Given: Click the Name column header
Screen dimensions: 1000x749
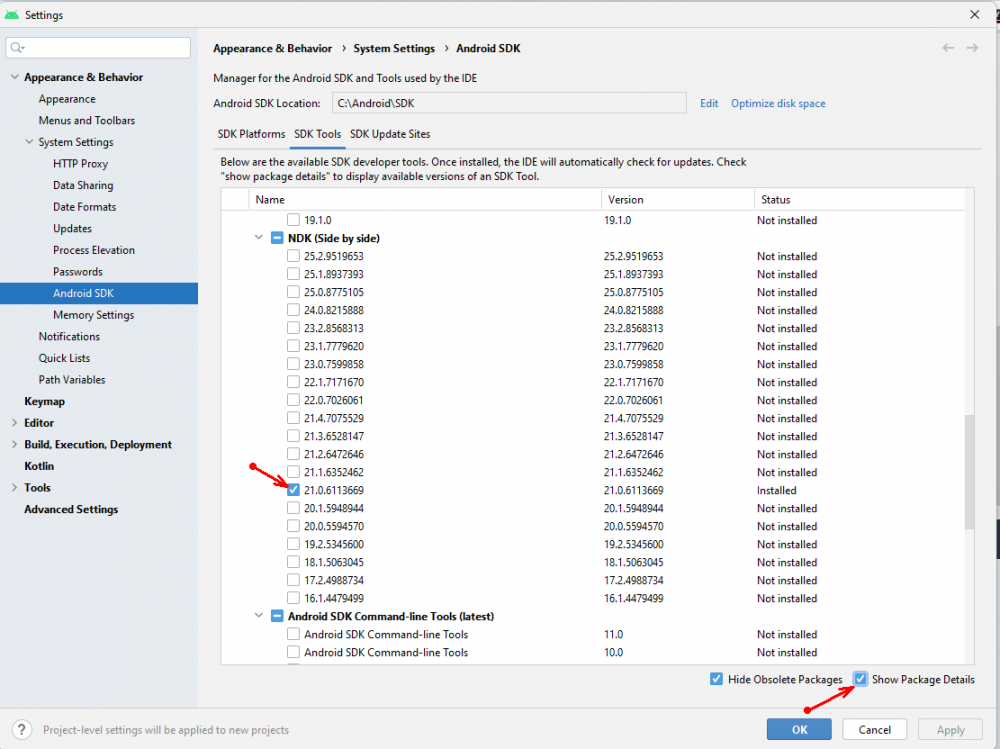Looking at the screenshot, I should click(x=425, y=200).
